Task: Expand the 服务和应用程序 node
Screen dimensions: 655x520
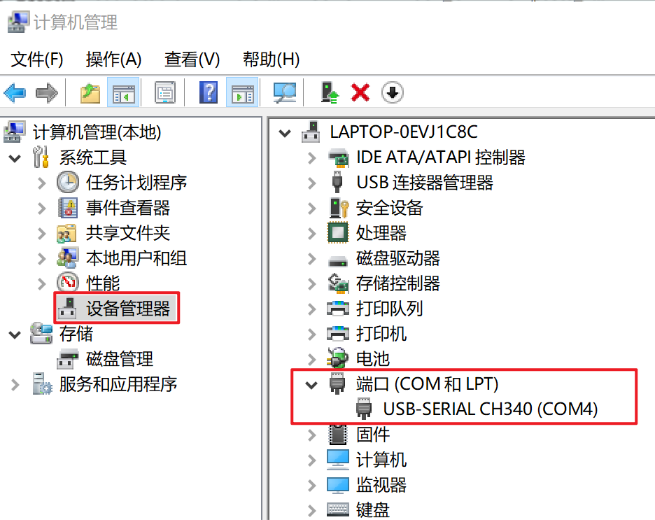Action: 15,385
